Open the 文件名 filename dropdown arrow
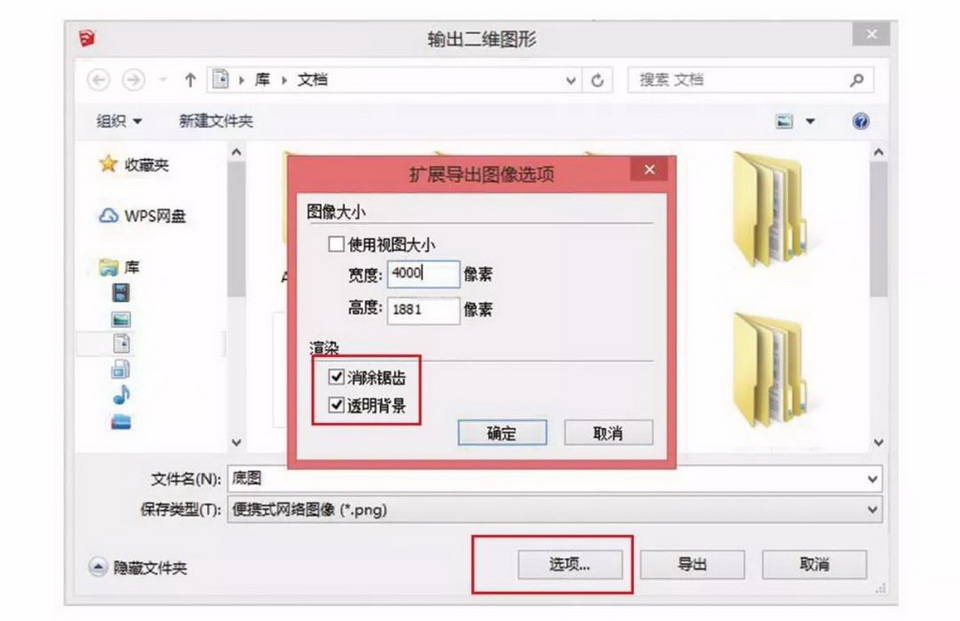Image resolution: width=960 pixels, height=621 pixels. pyautogui.click(x=872, y=479)
